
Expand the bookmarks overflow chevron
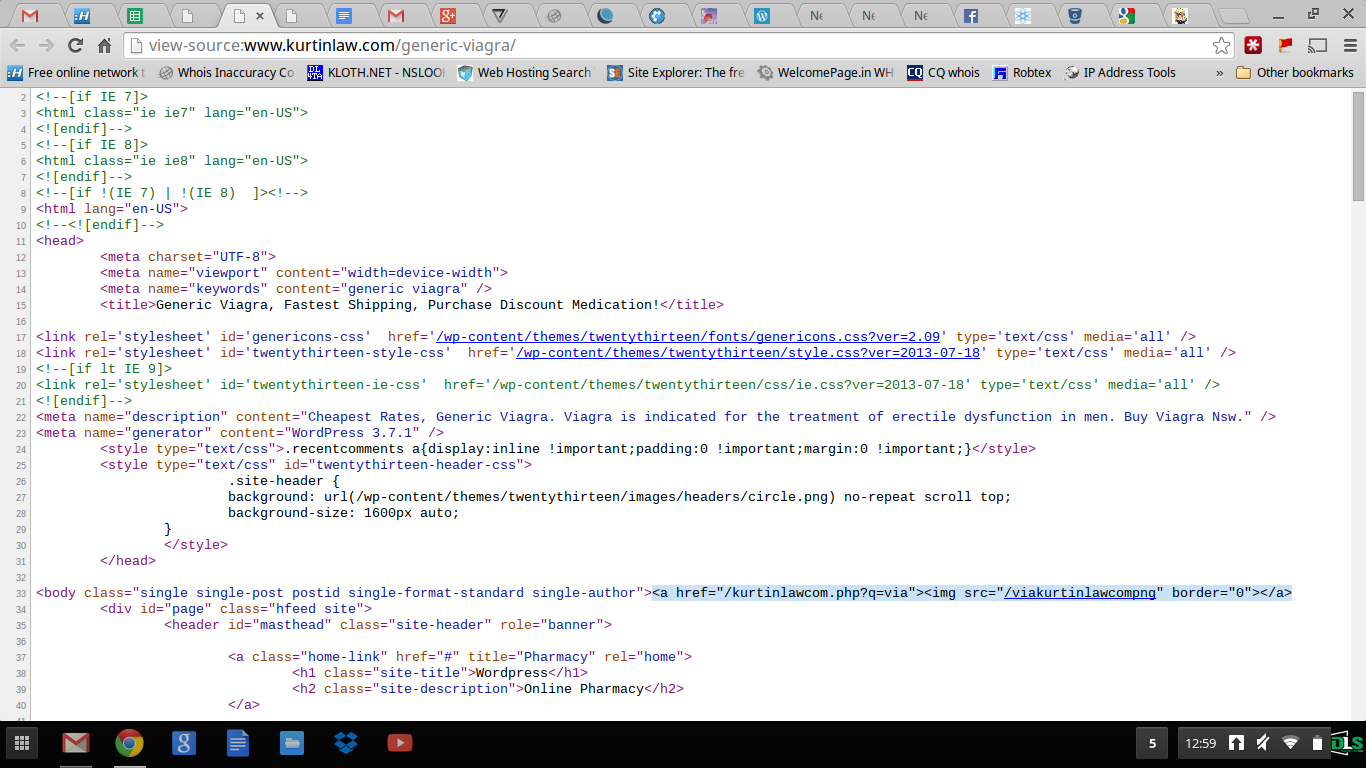point(1219,72)
